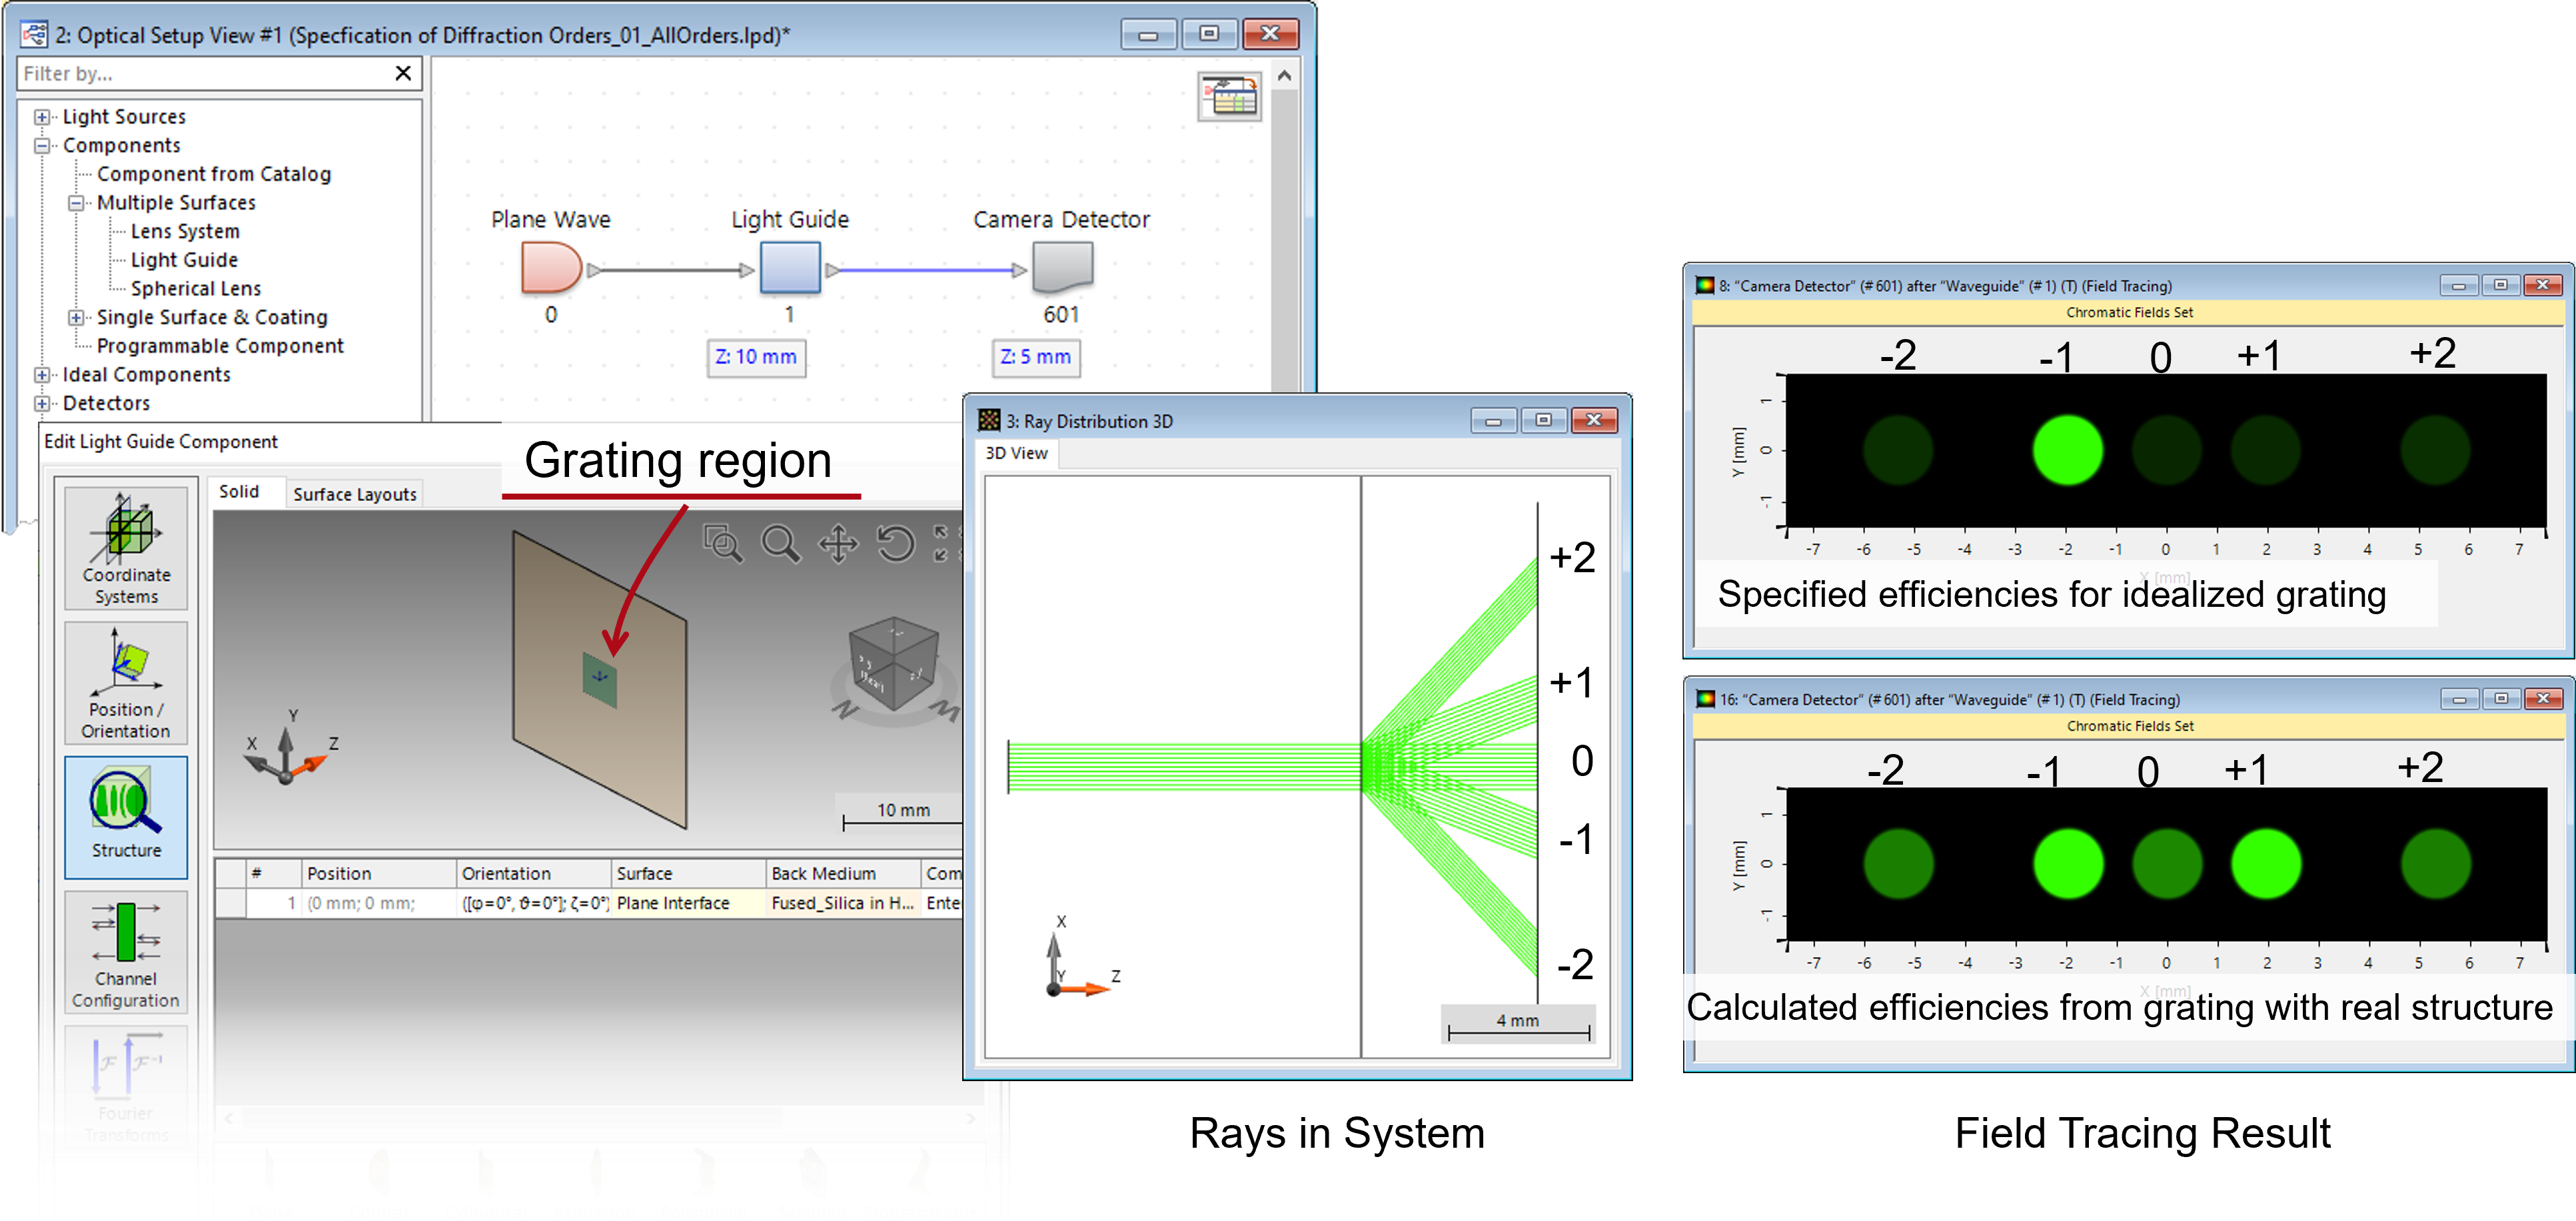Select Spherical Lens in the tree
Image resolution: width=2576 pixels, height=1221 pixels.
[x=196, y=289]
